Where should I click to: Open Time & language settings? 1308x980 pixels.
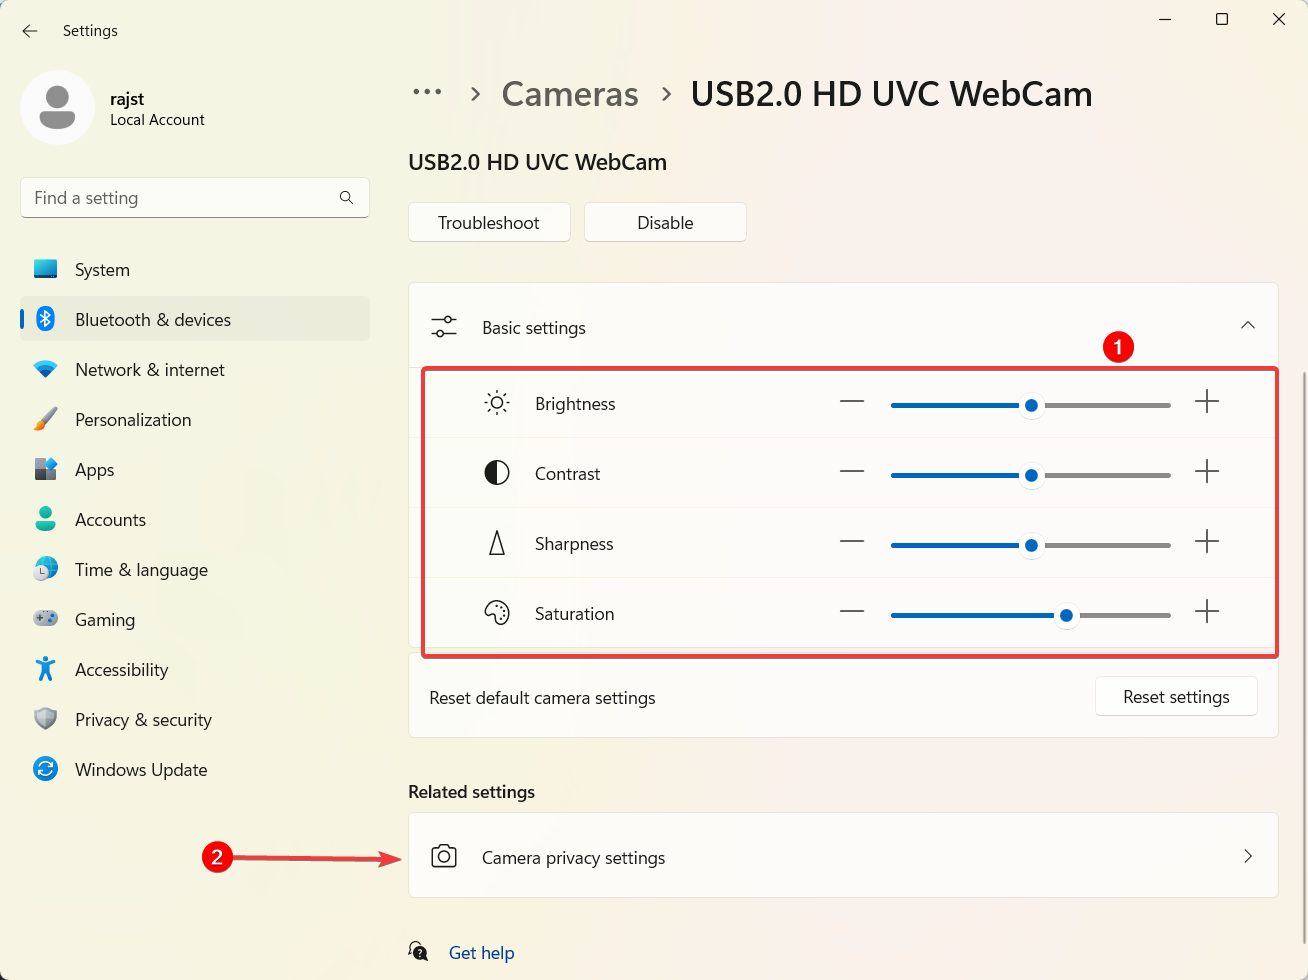click(x=195, y=569)
